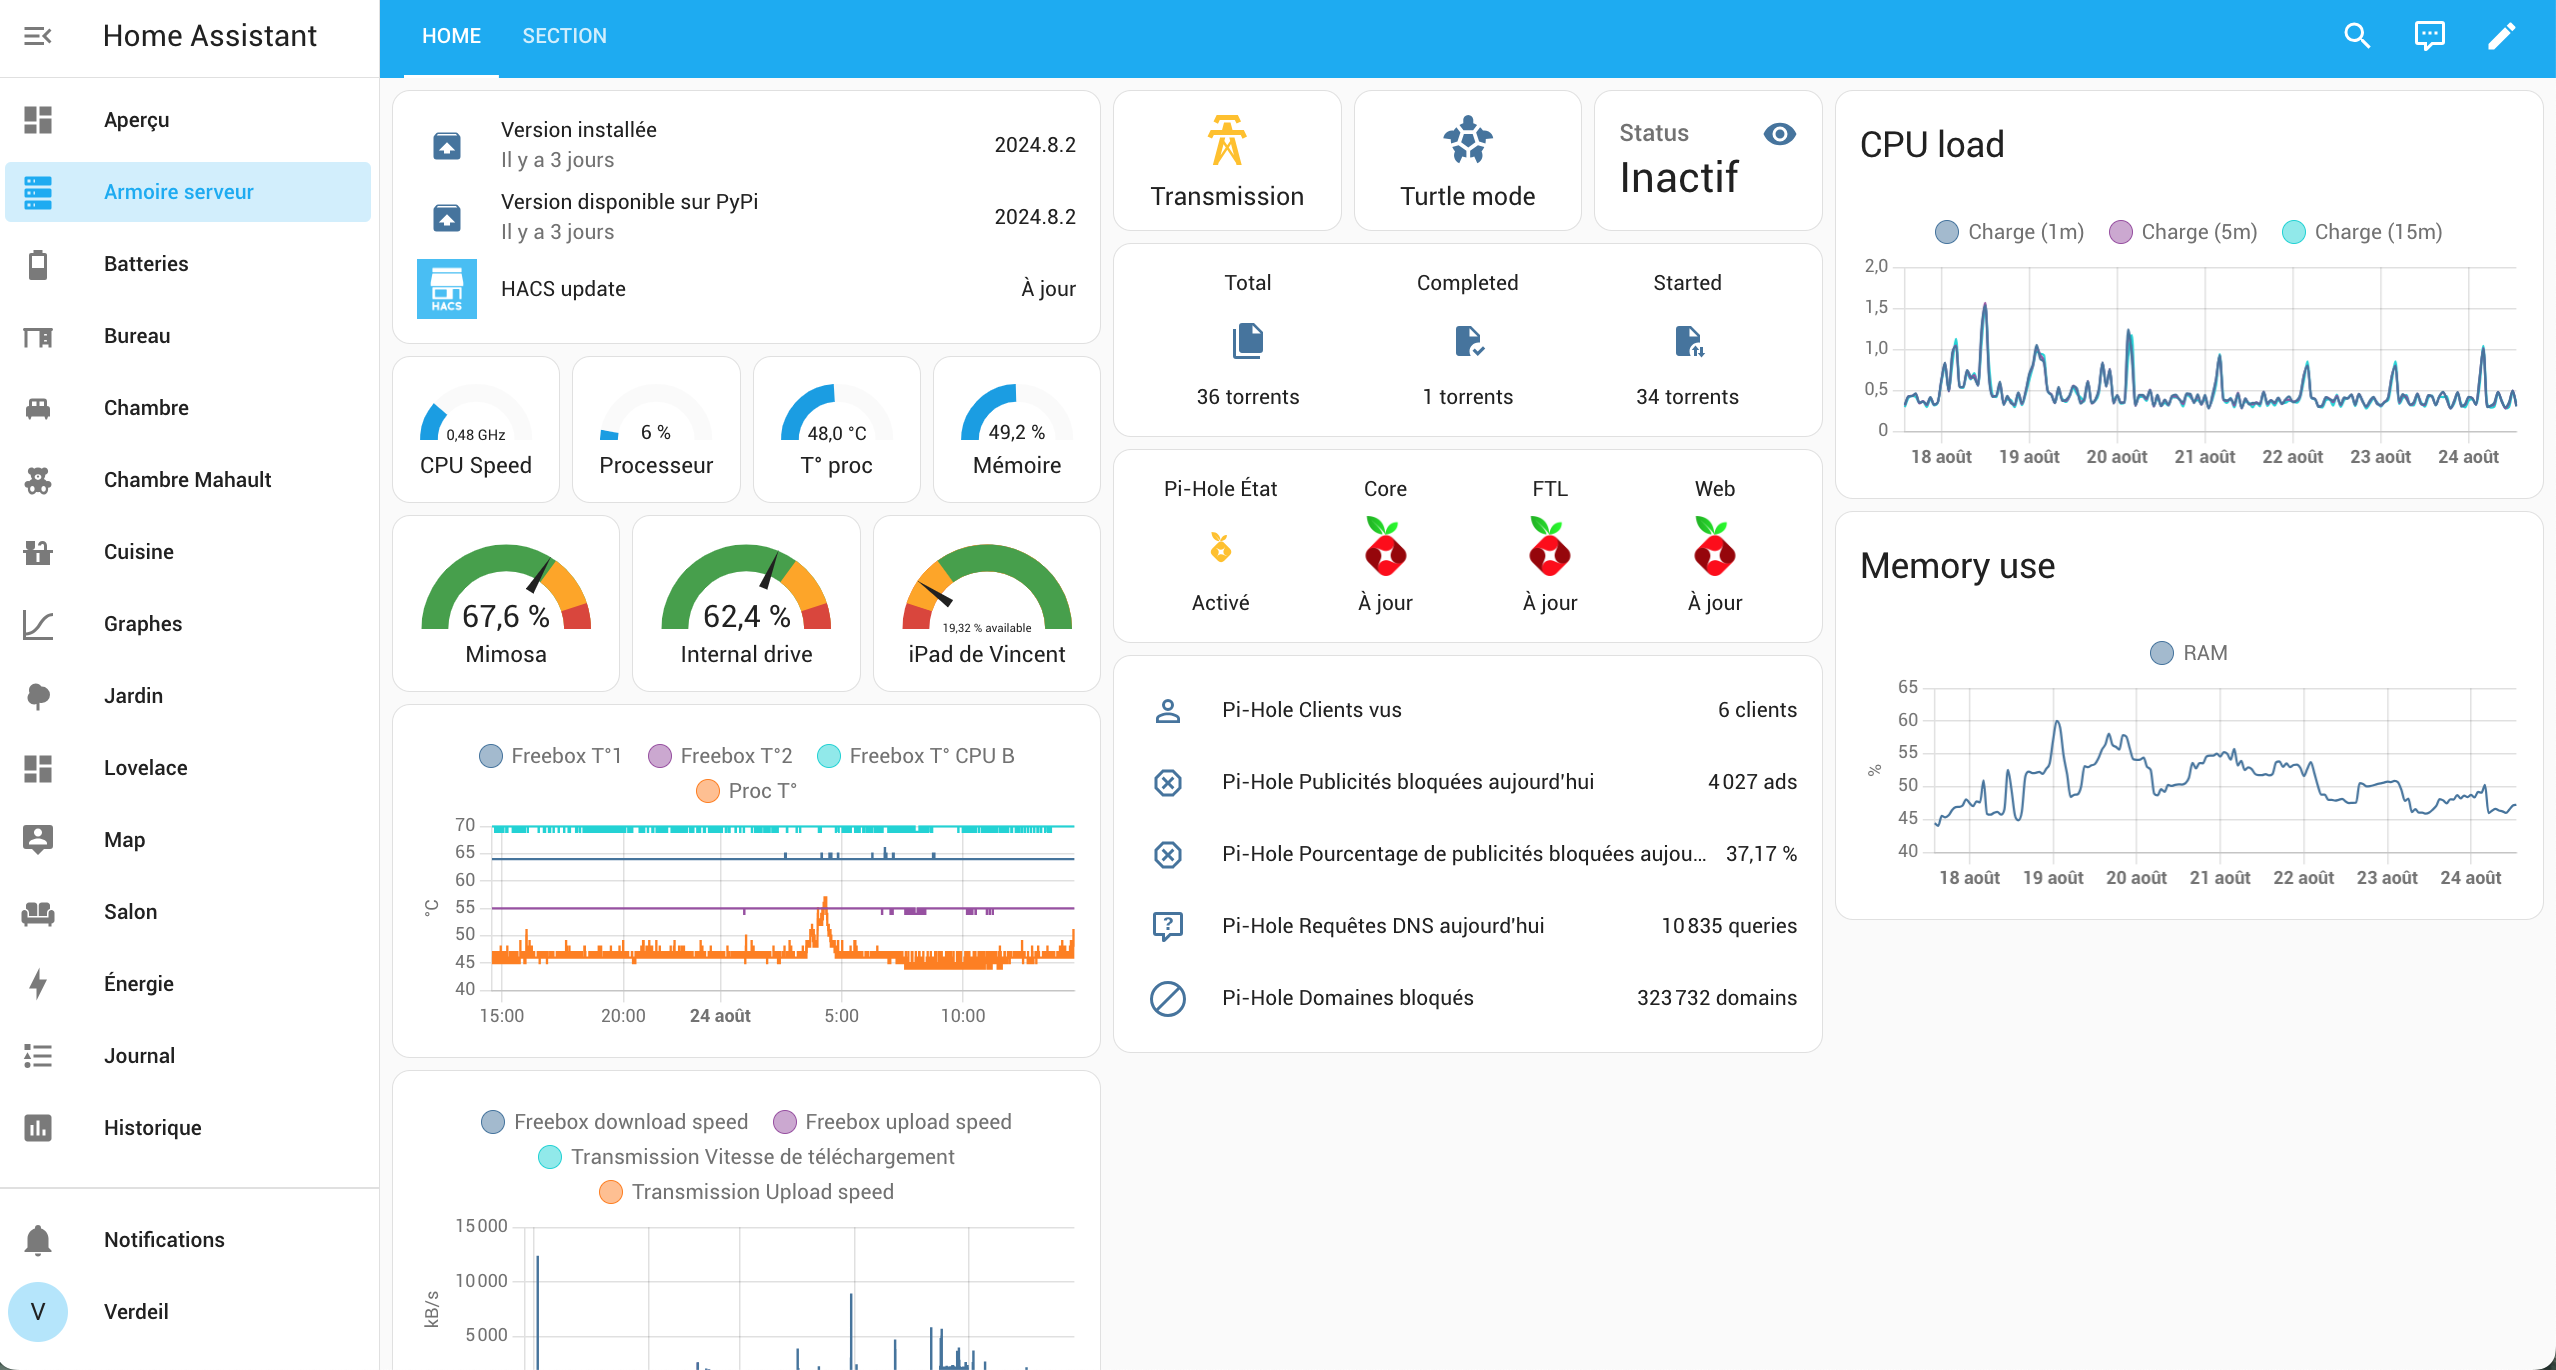Open the Processeur gauge card
This screenshot has width=2556, height=1370.
coord(656,430)
